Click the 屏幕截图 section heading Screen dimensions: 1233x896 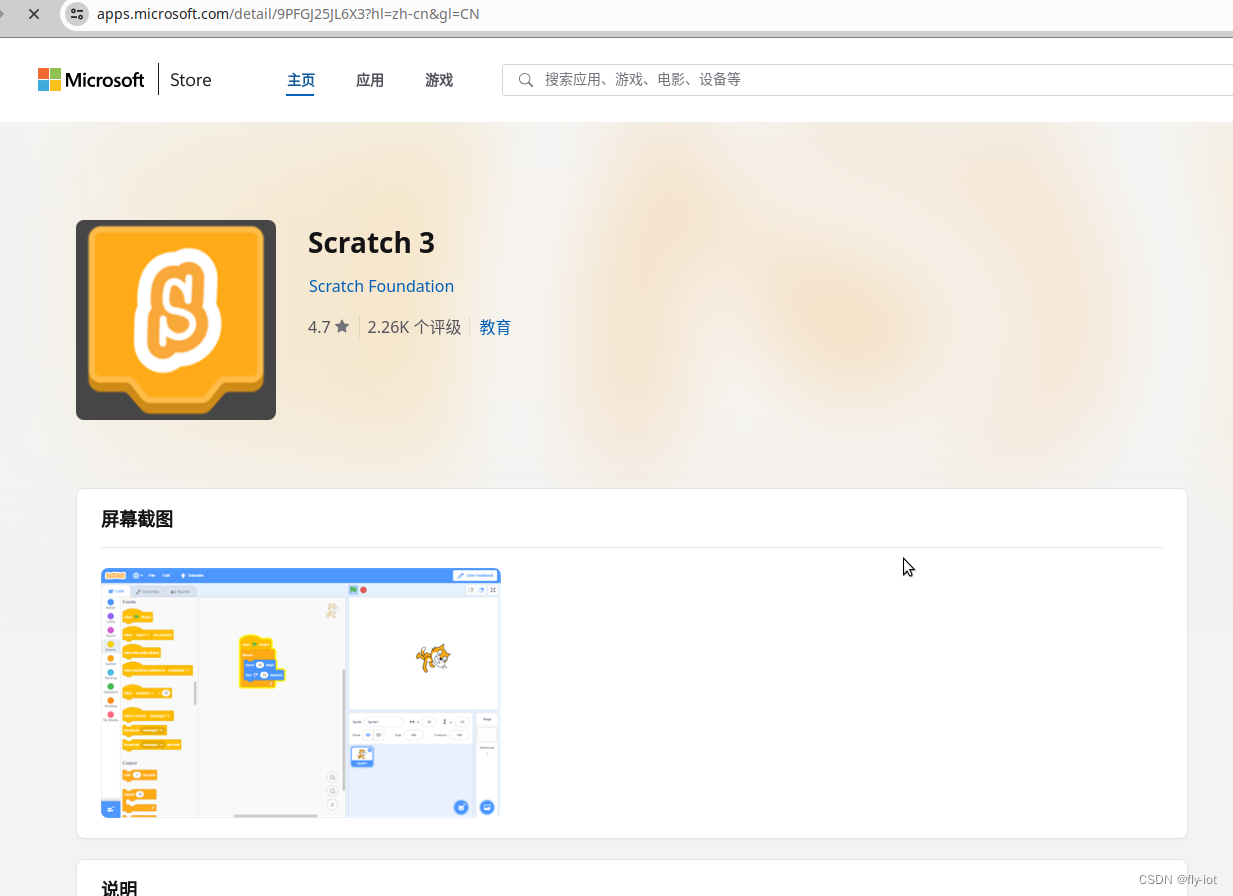tap(137, 519)
